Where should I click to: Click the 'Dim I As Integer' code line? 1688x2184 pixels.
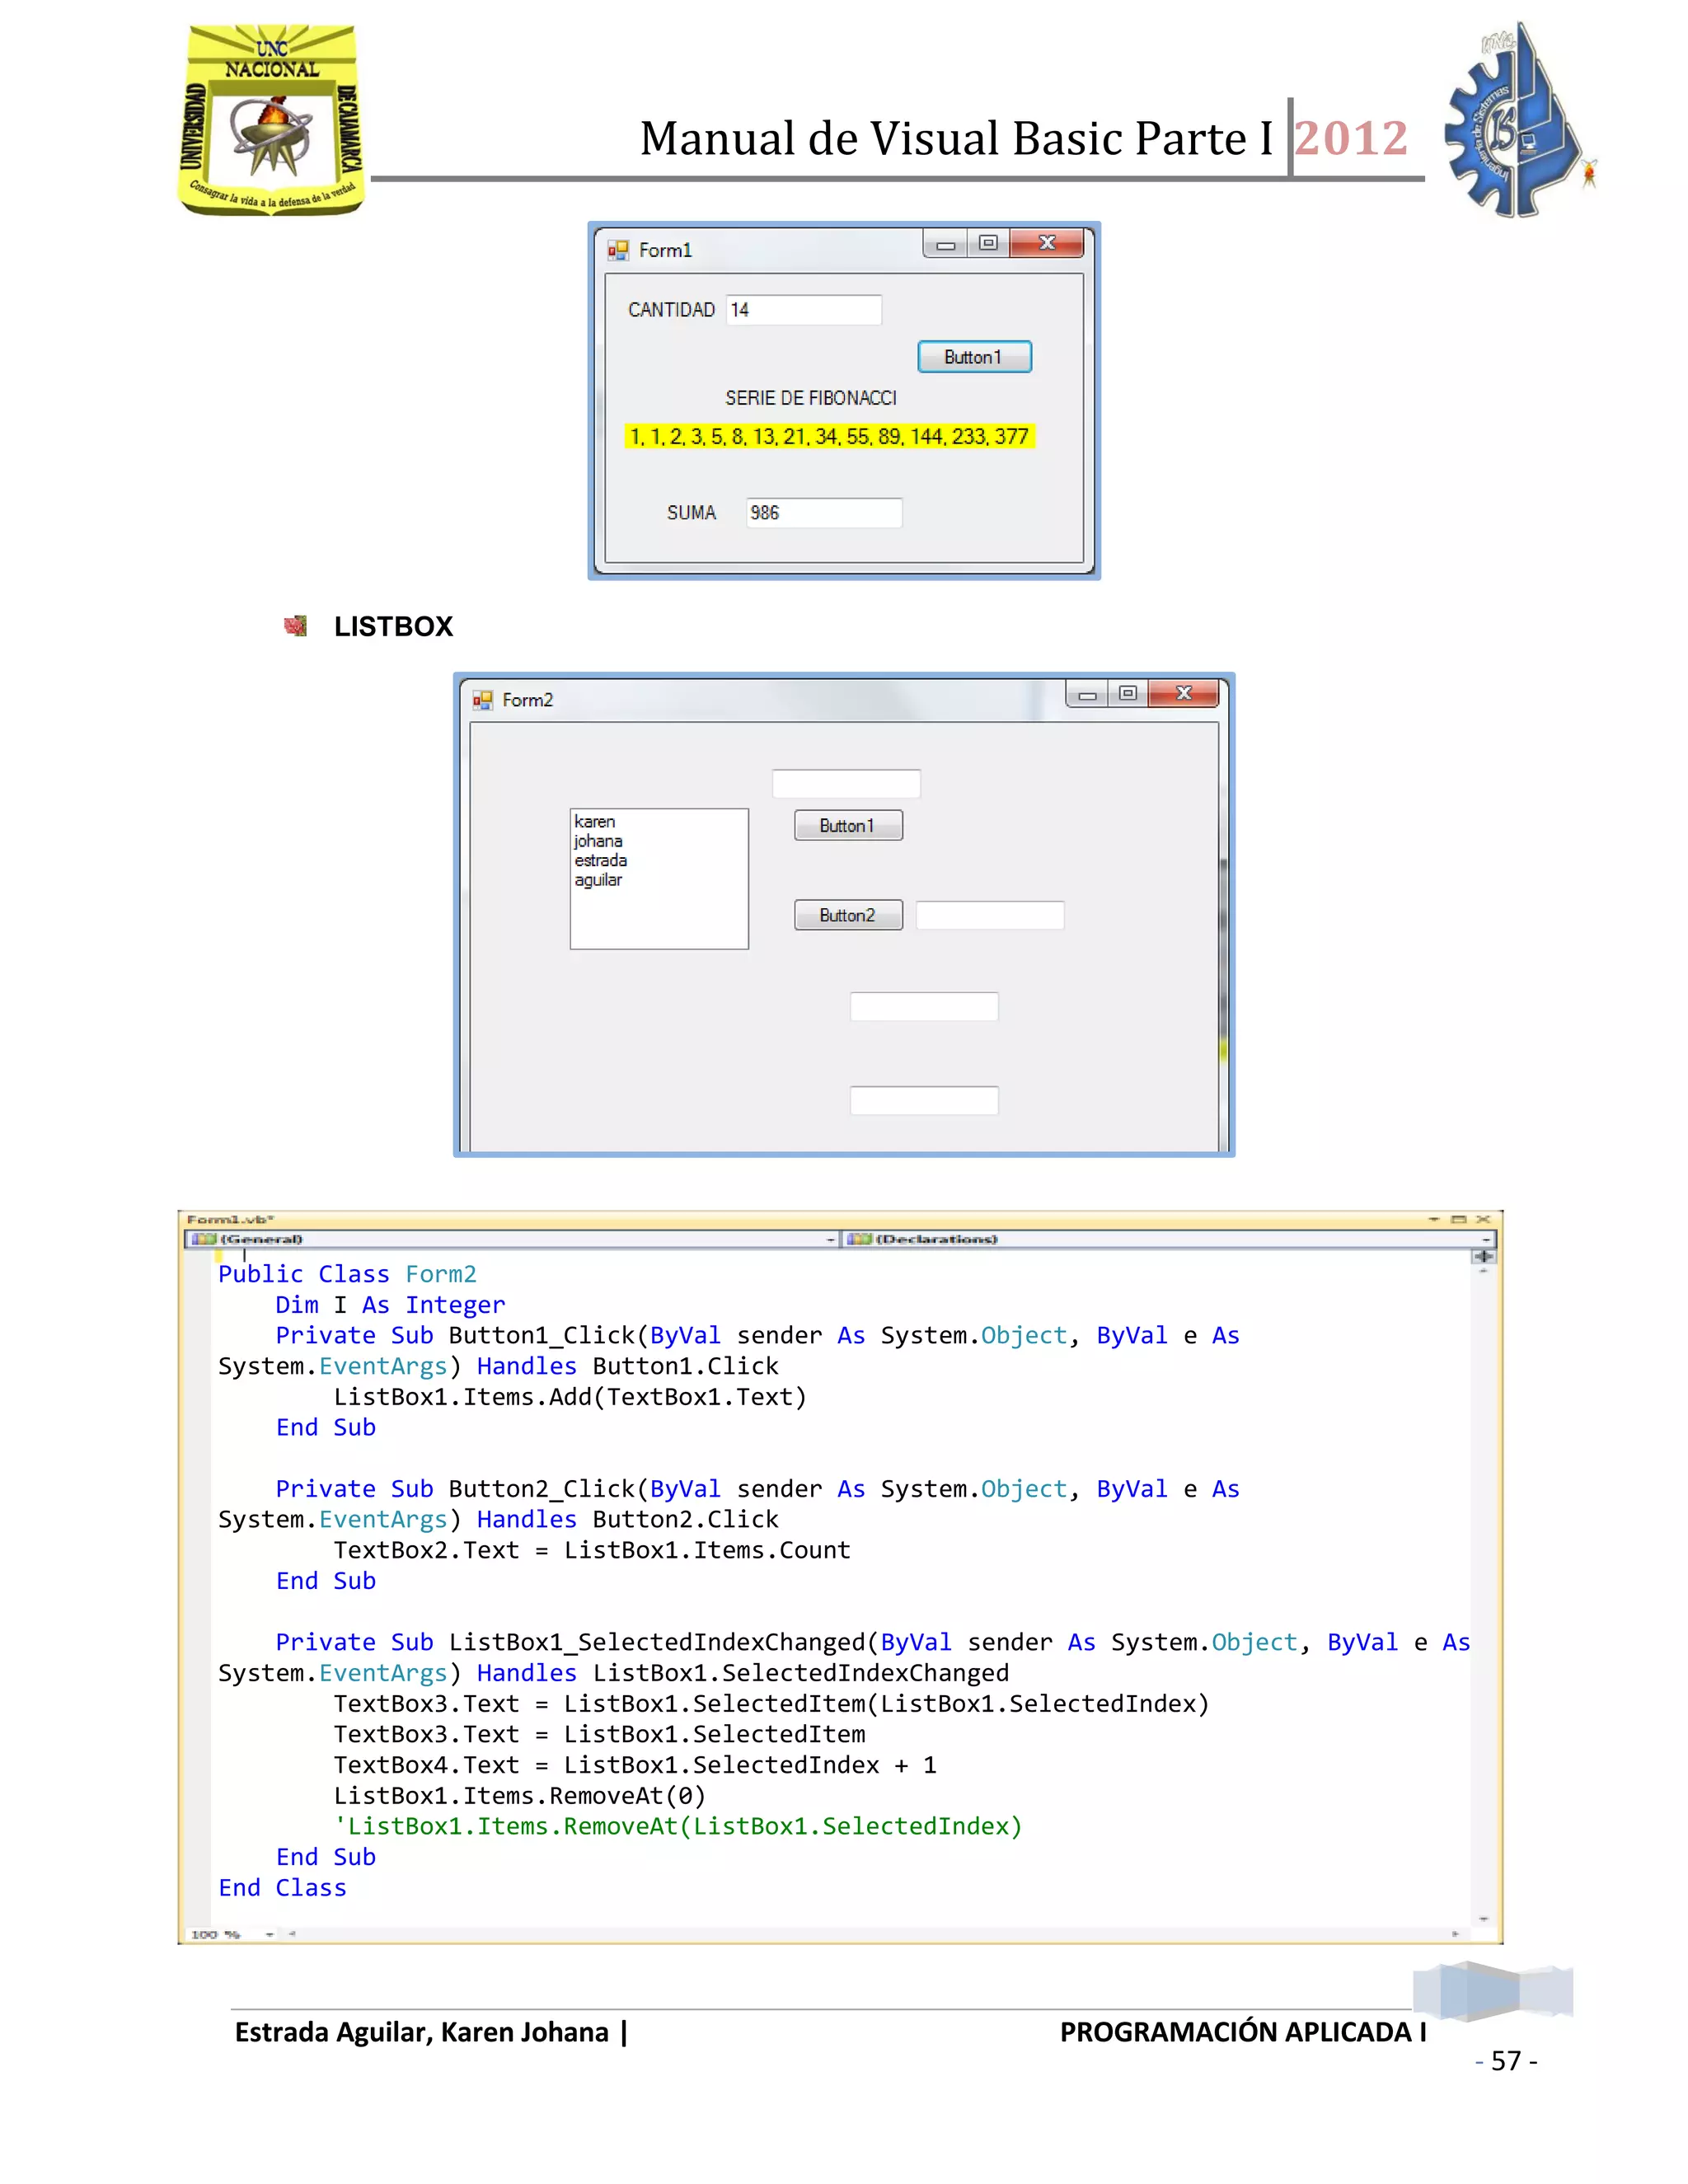[390, 1305]
